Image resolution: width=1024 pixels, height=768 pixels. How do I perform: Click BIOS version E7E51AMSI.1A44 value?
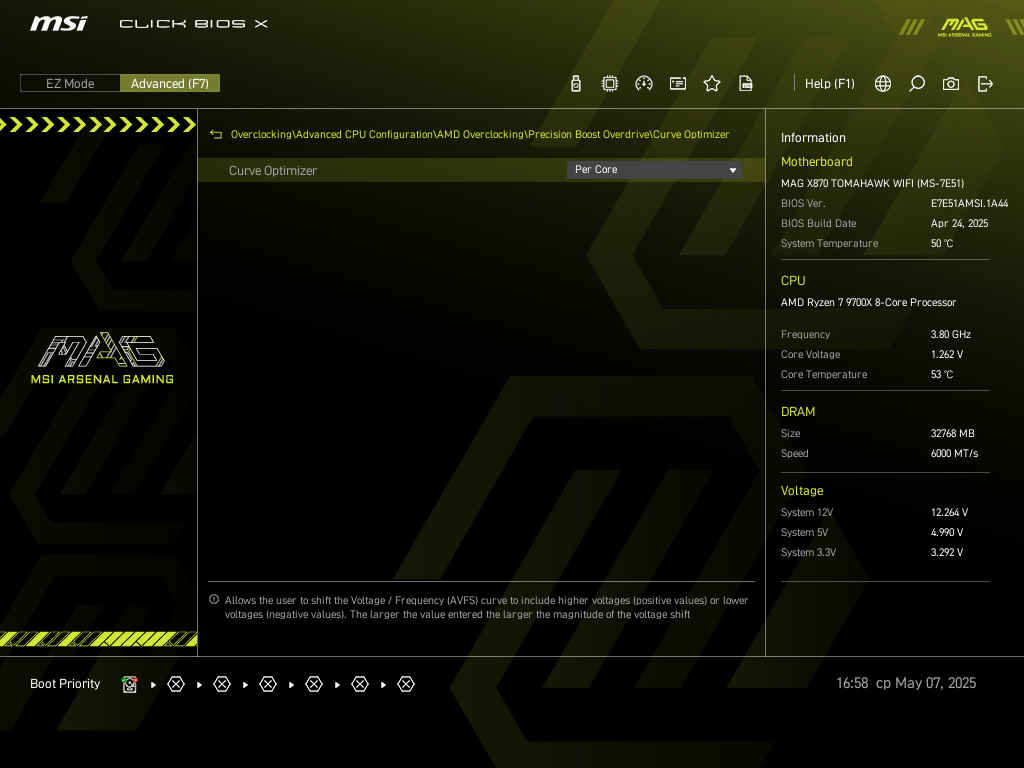point(969,203)
